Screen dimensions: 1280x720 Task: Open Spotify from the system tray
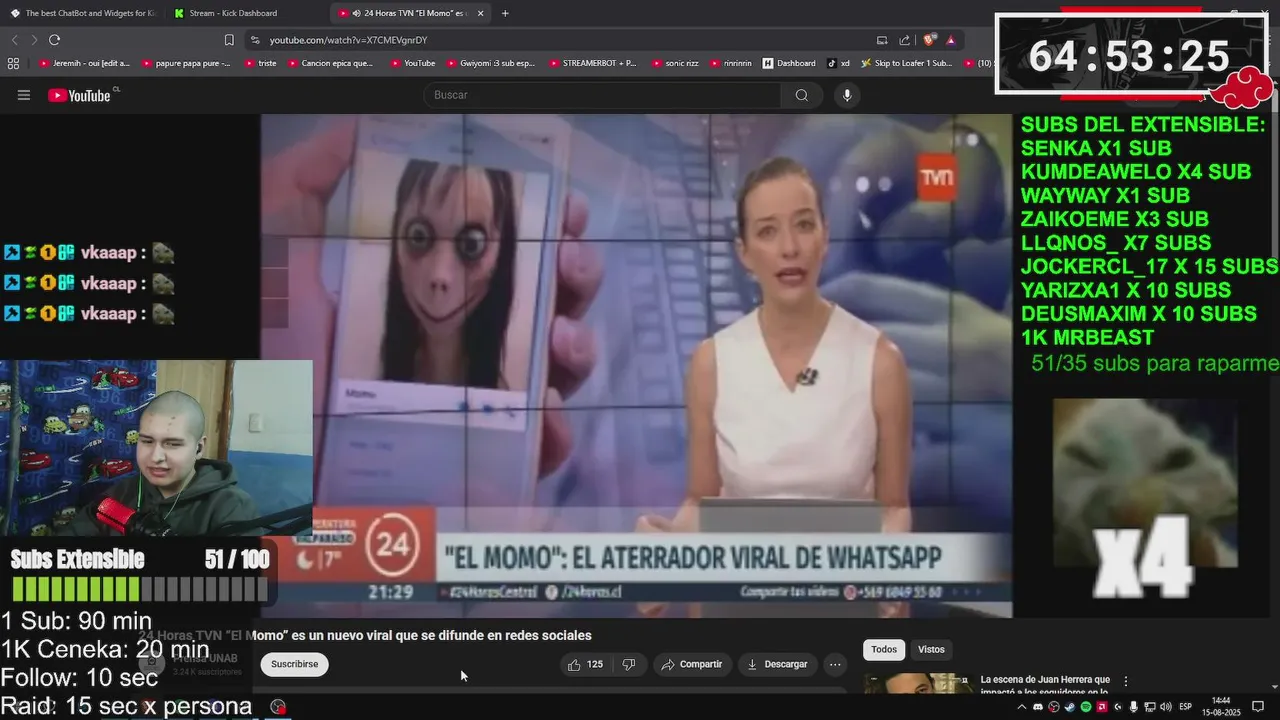click(1086, 707)
